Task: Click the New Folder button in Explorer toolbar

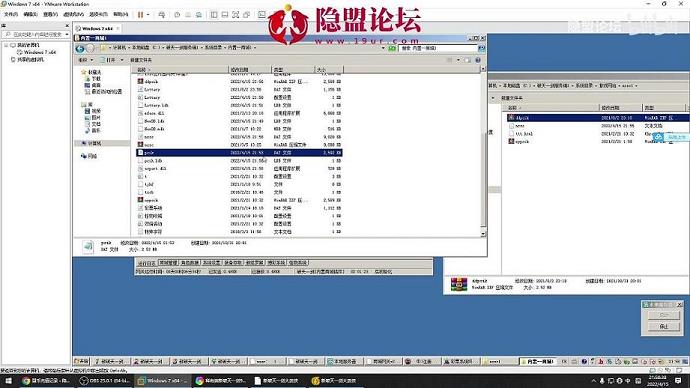Action: (141, 60)
